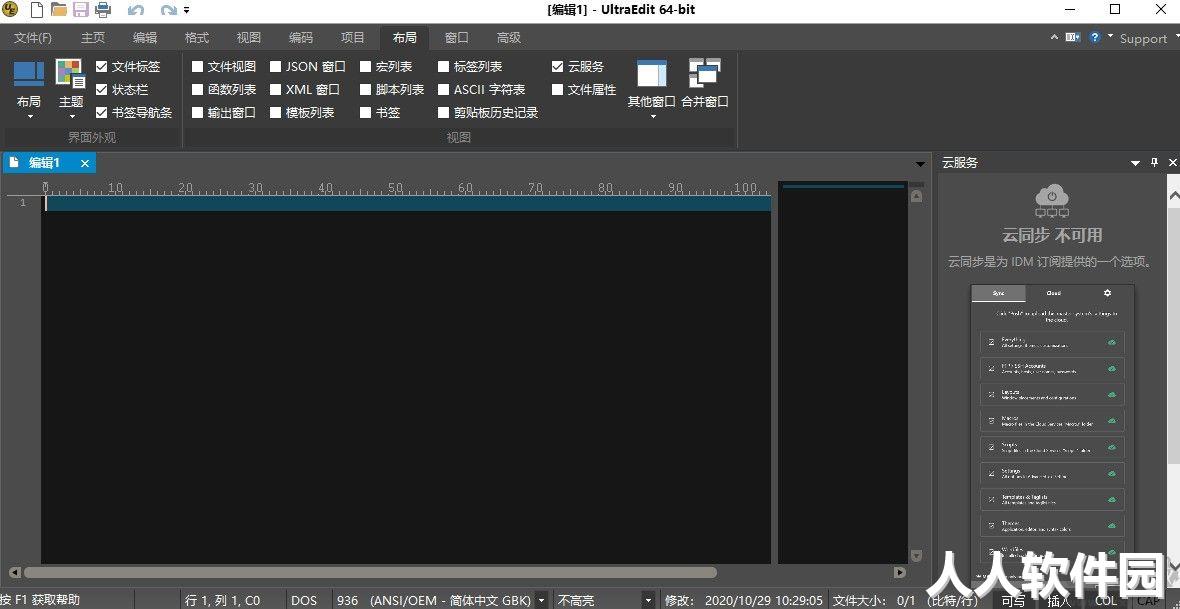Enable the XML 窗口 checkbox
This screenshot has width=1180, height=609.
point(275,90)
